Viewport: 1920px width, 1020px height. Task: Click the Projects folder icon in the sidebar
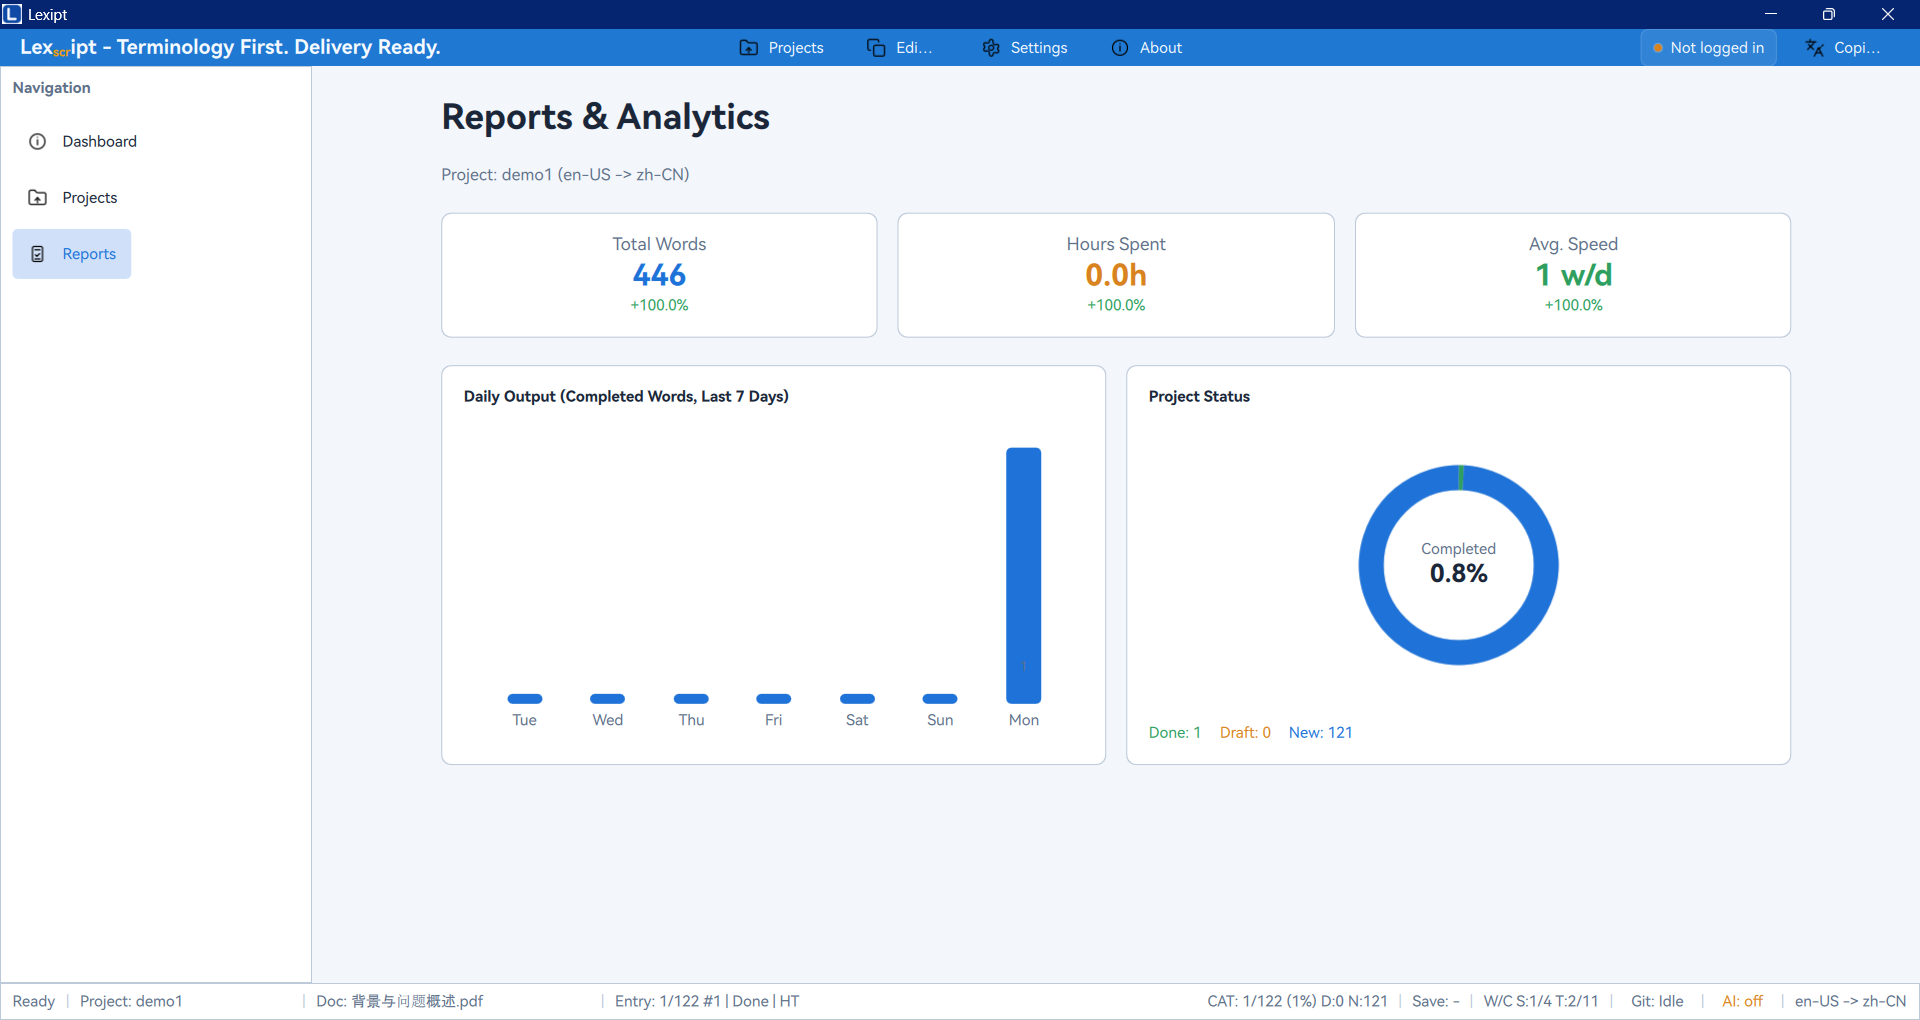[38, 198]
